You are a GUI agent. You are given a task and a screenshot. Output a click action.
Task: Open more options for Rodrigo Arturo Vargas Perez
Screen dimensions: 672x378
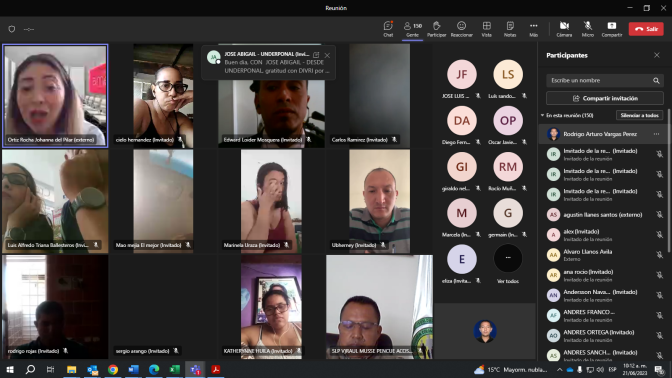coord(656,134)
